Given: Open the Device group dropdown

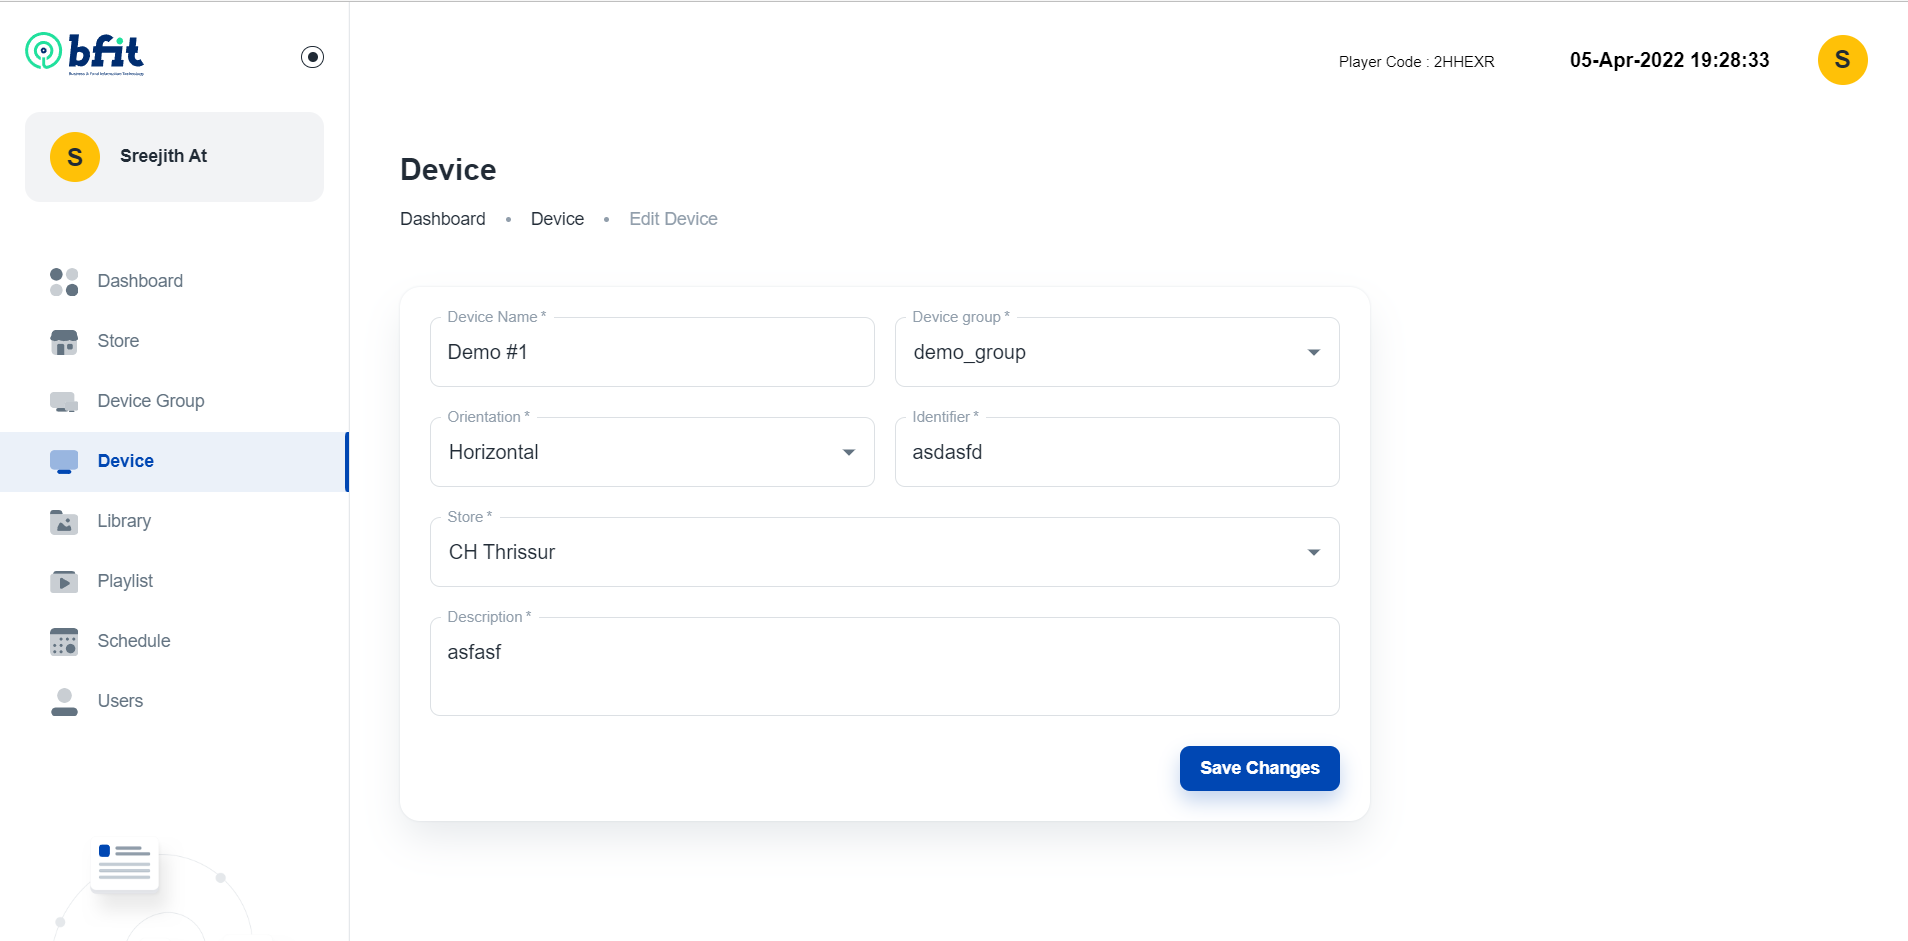Looking at the screenshot, I should (1117, 352).
